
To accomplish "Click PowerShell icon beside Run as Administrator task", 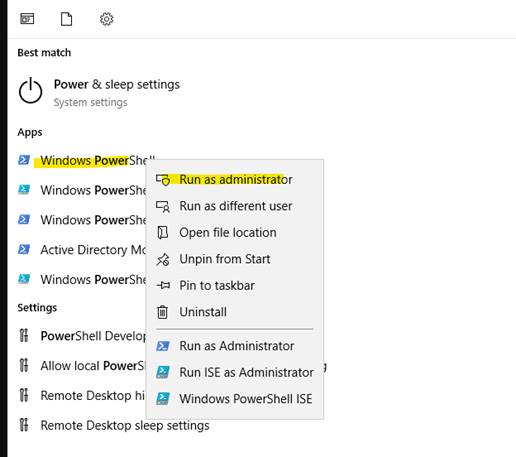I will 163,346.
